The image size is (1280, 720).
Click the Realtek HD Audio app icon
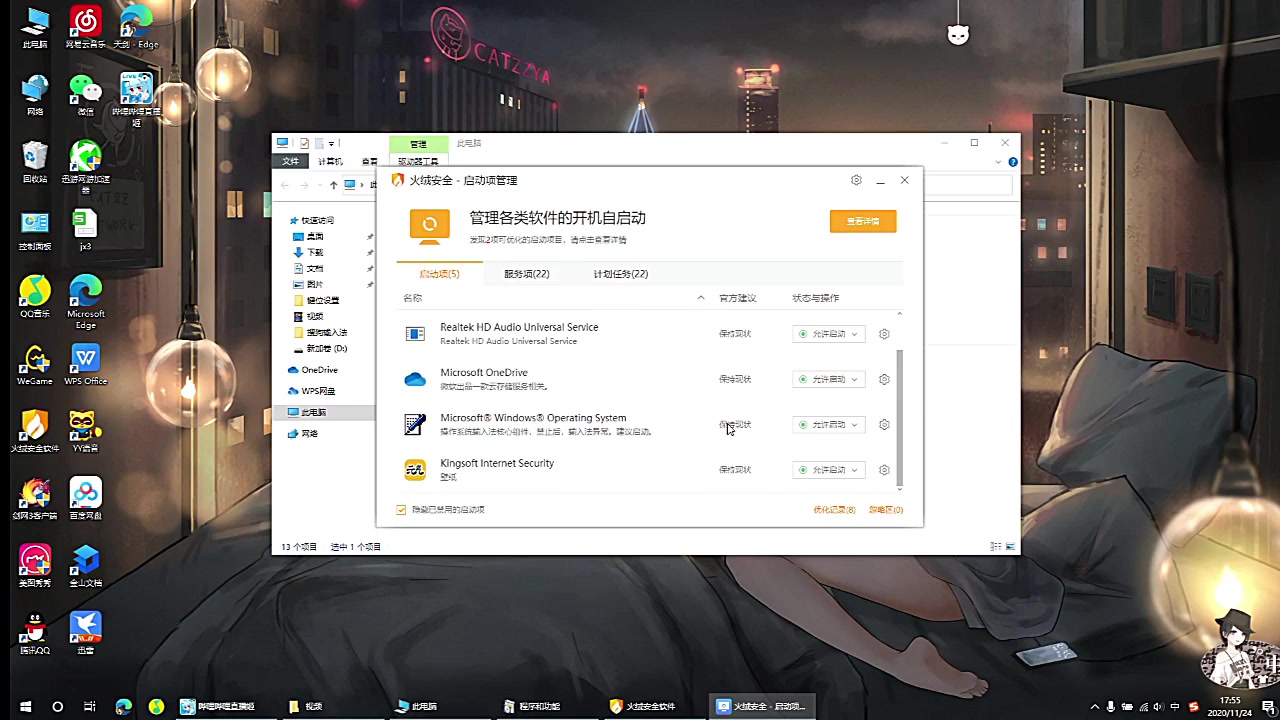(x=415, y=334)
